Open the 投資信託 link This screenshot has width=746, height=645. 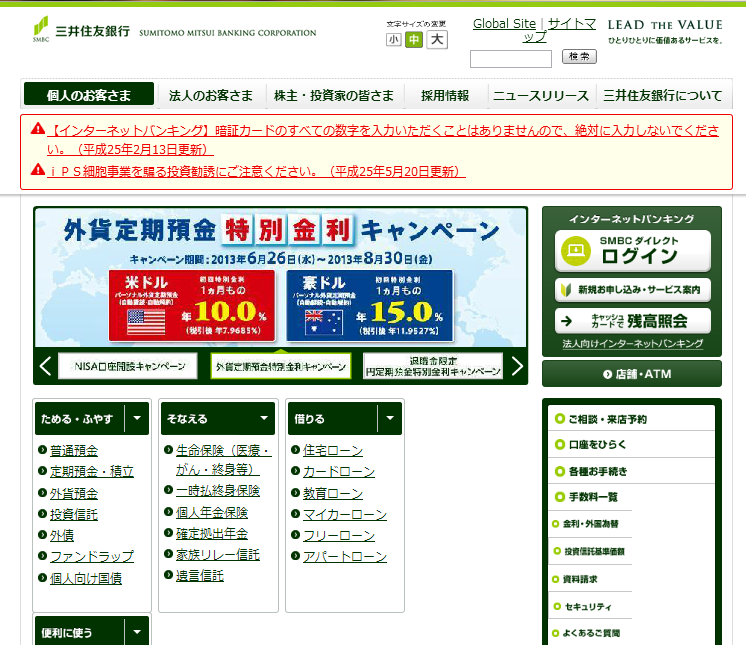click(74, 514)
